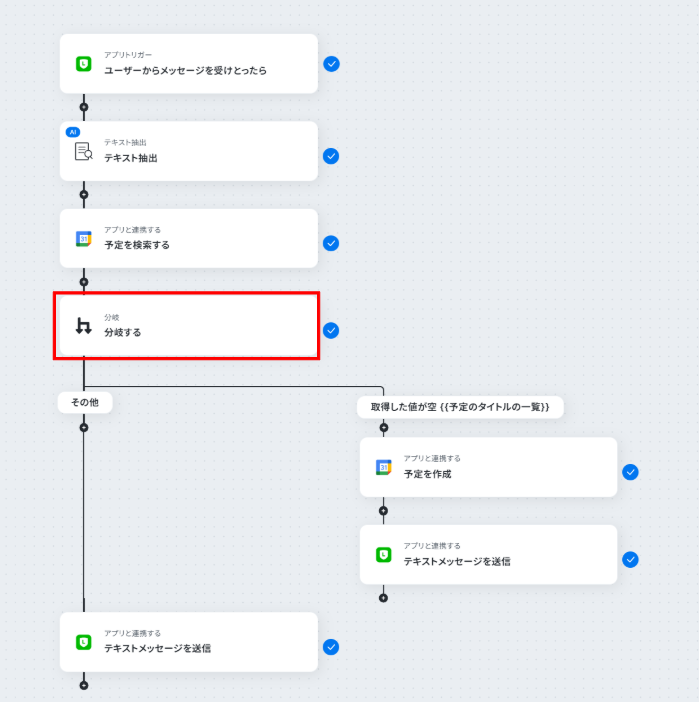Click the blue checkmark next to テキスト抽出
Viewport: 699px width, 702px height.
click(331, 156)
